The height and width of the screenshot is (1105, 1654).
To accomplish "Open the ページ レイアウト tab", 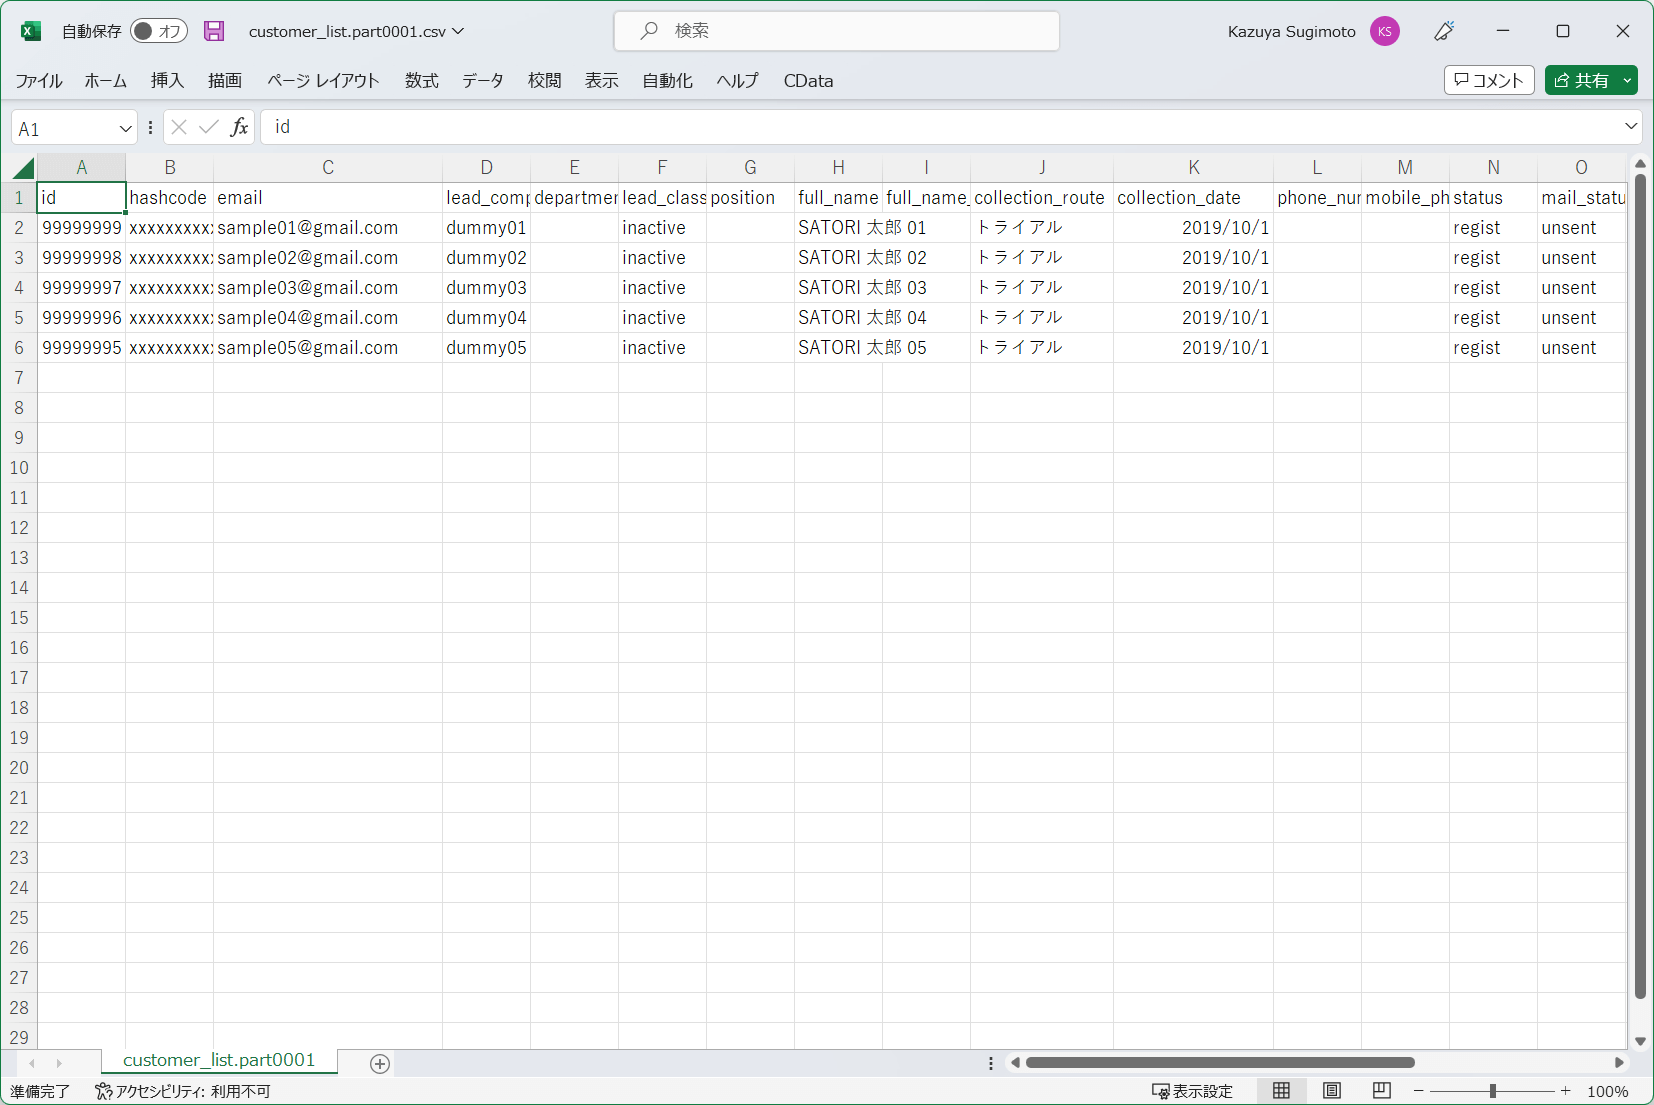I will pyautogui.click(x=323, y=80).
